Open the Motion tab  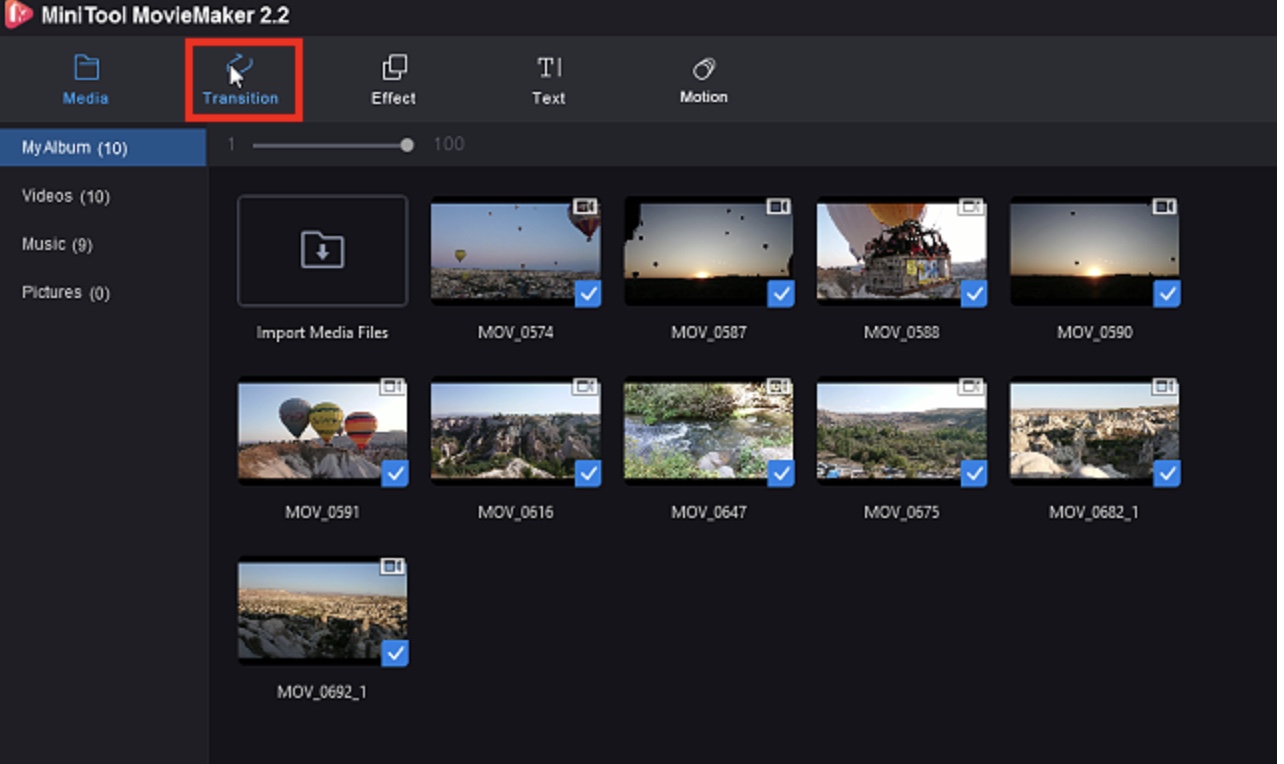tap(704, 81)
